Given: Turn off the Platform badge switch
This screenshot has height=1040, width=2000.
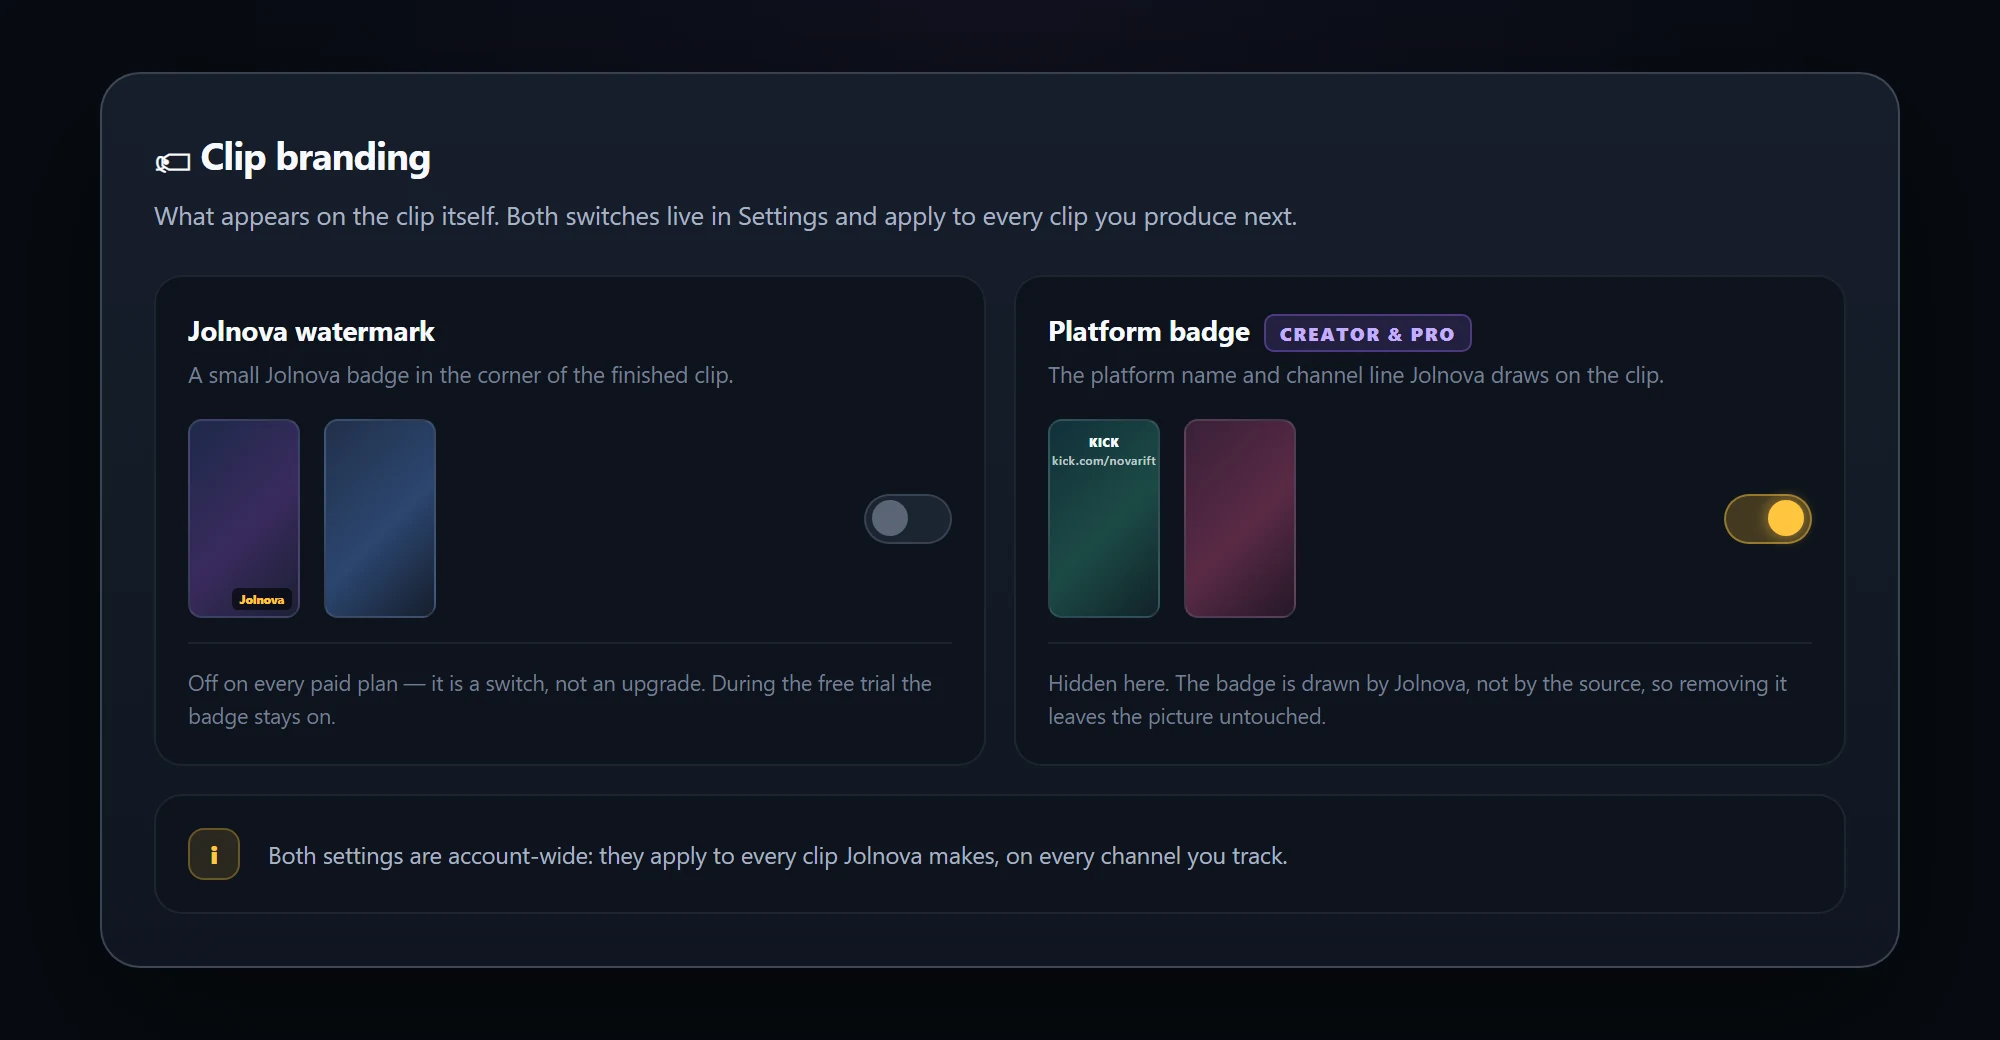Looking at the screenshot, I should (x=1768, y=519).
